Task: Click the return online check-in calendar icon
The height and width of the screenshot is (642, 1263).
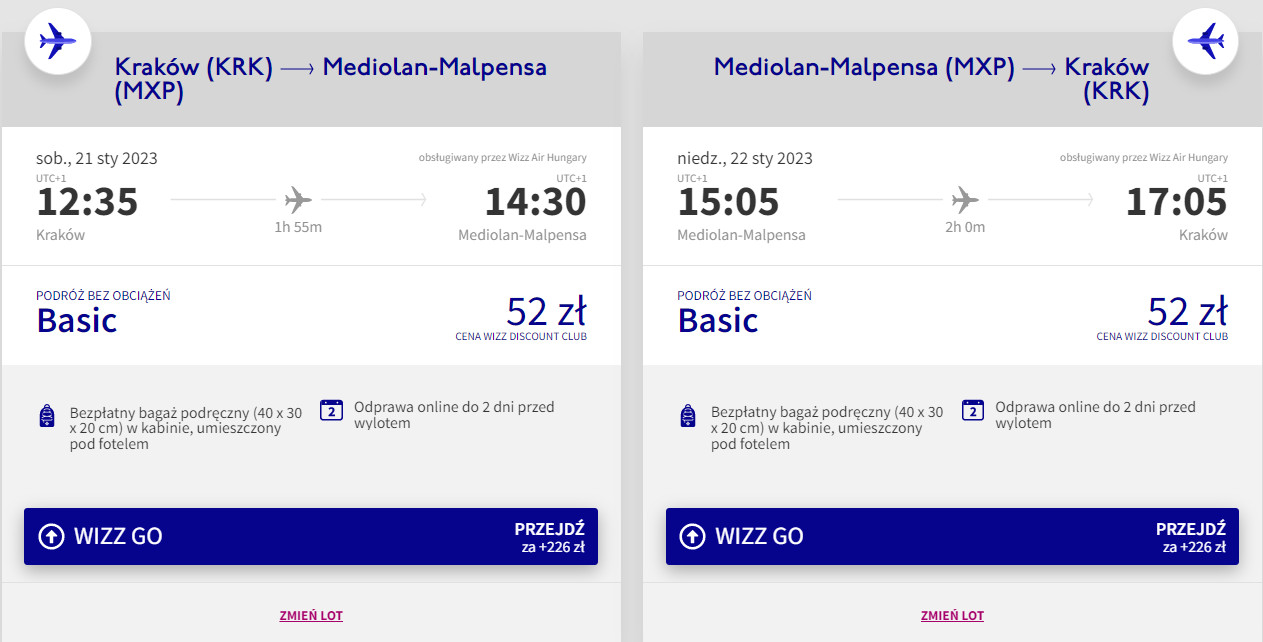Action: click(972, 410)
